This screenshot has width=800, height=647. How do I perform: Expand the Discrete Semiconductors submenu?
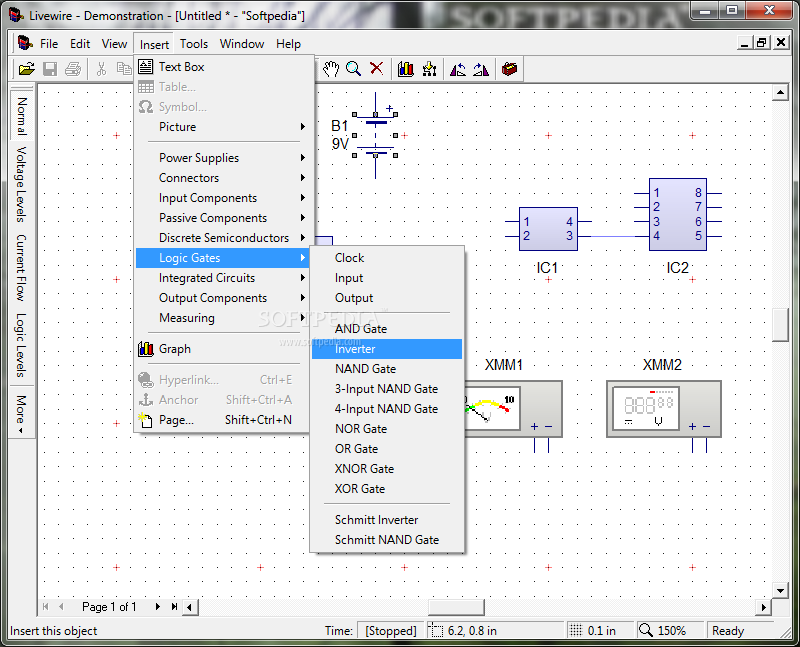point(224,238)
